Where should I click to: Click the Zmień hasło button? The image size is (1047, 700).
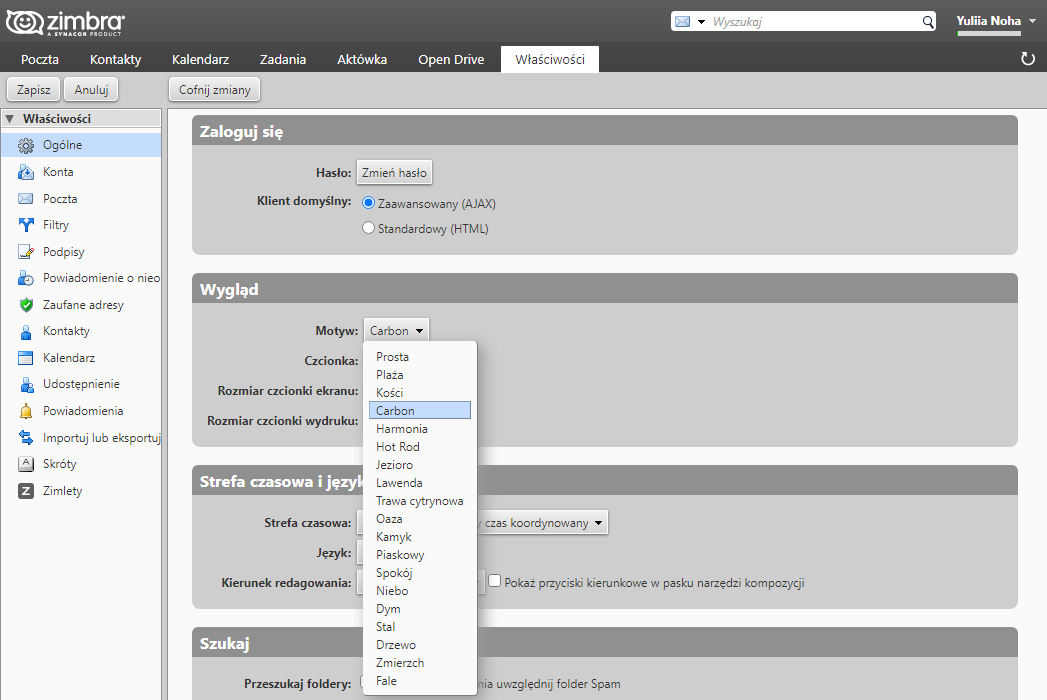[x=394, y=172]
